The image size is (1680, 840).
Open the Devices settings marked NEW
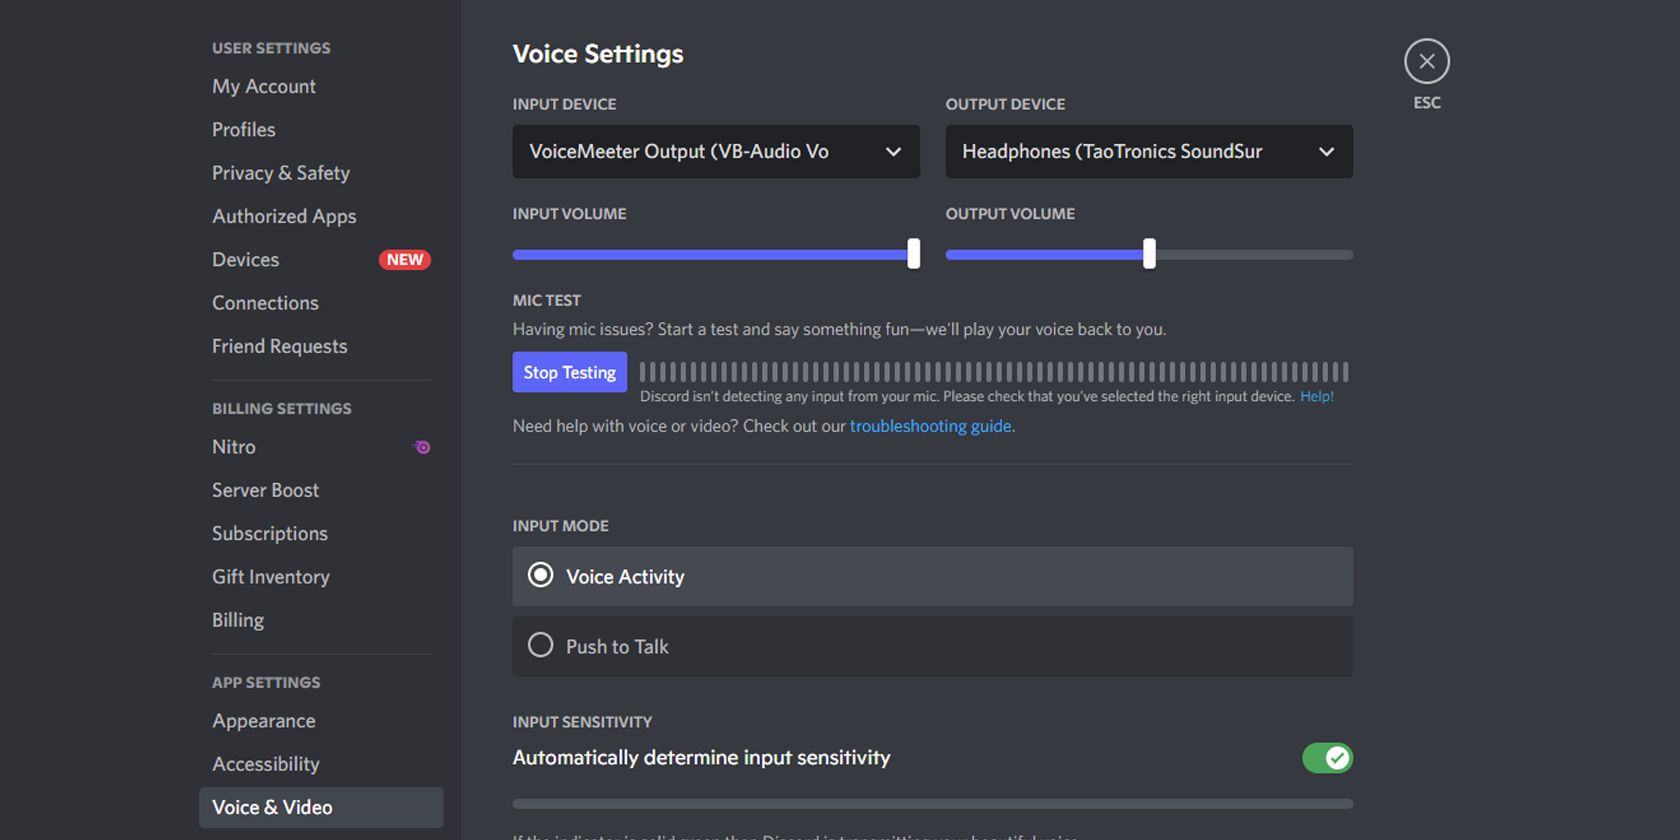coord(245,259)
